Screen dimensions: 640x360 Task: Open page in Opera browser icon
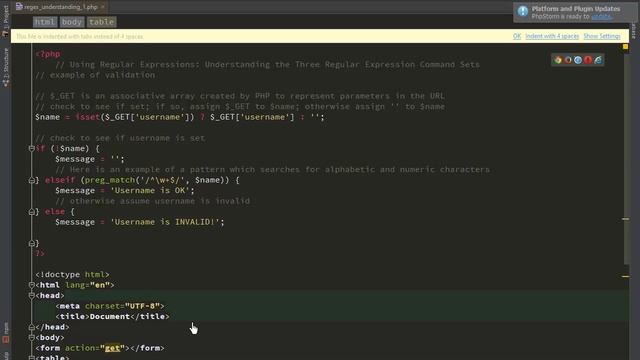coord(588,60)
